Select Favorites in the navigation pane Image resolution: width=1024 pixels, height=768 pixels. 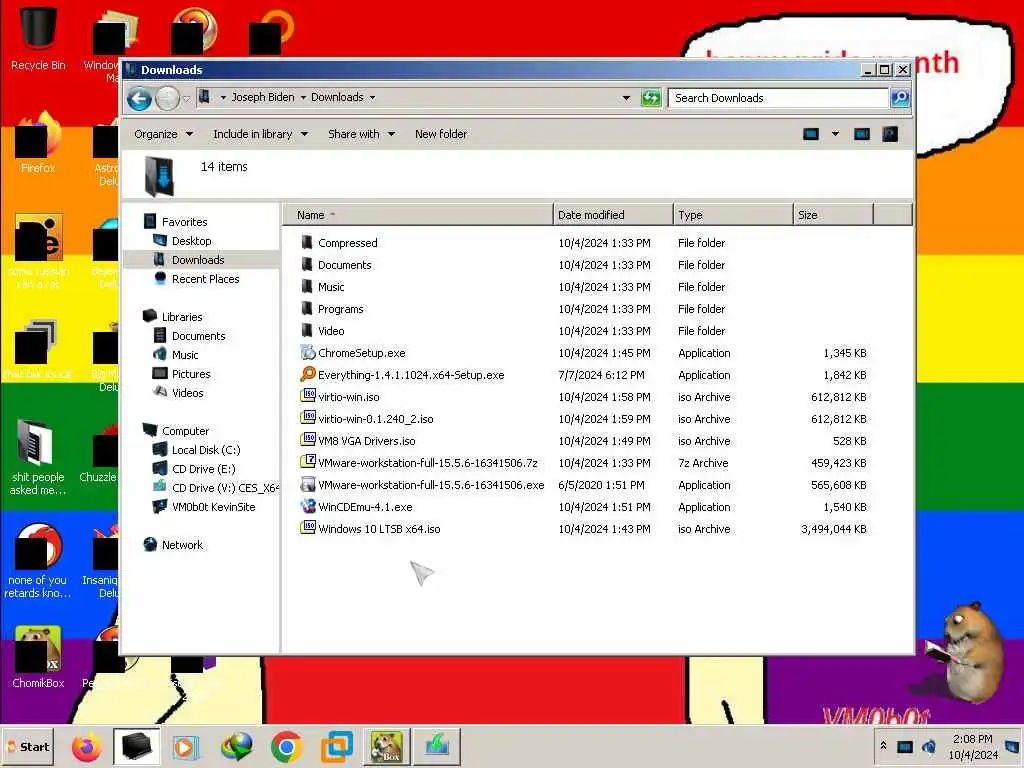(x=184, y=222)
